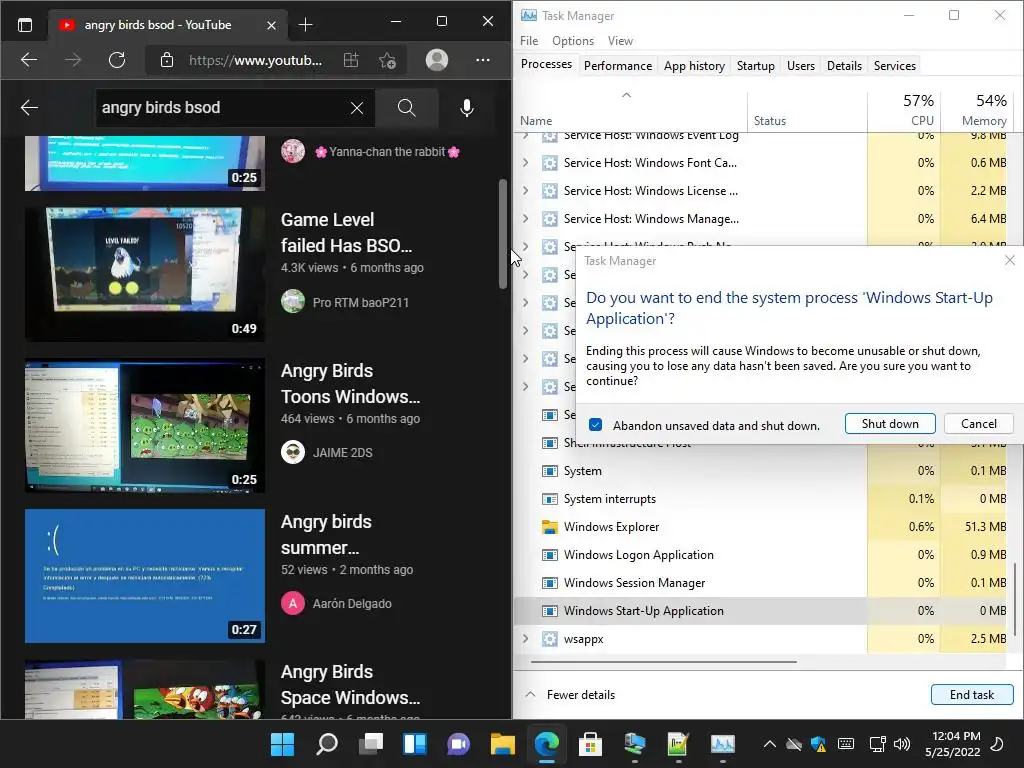Clear the YouTube search text

point(357,108)
